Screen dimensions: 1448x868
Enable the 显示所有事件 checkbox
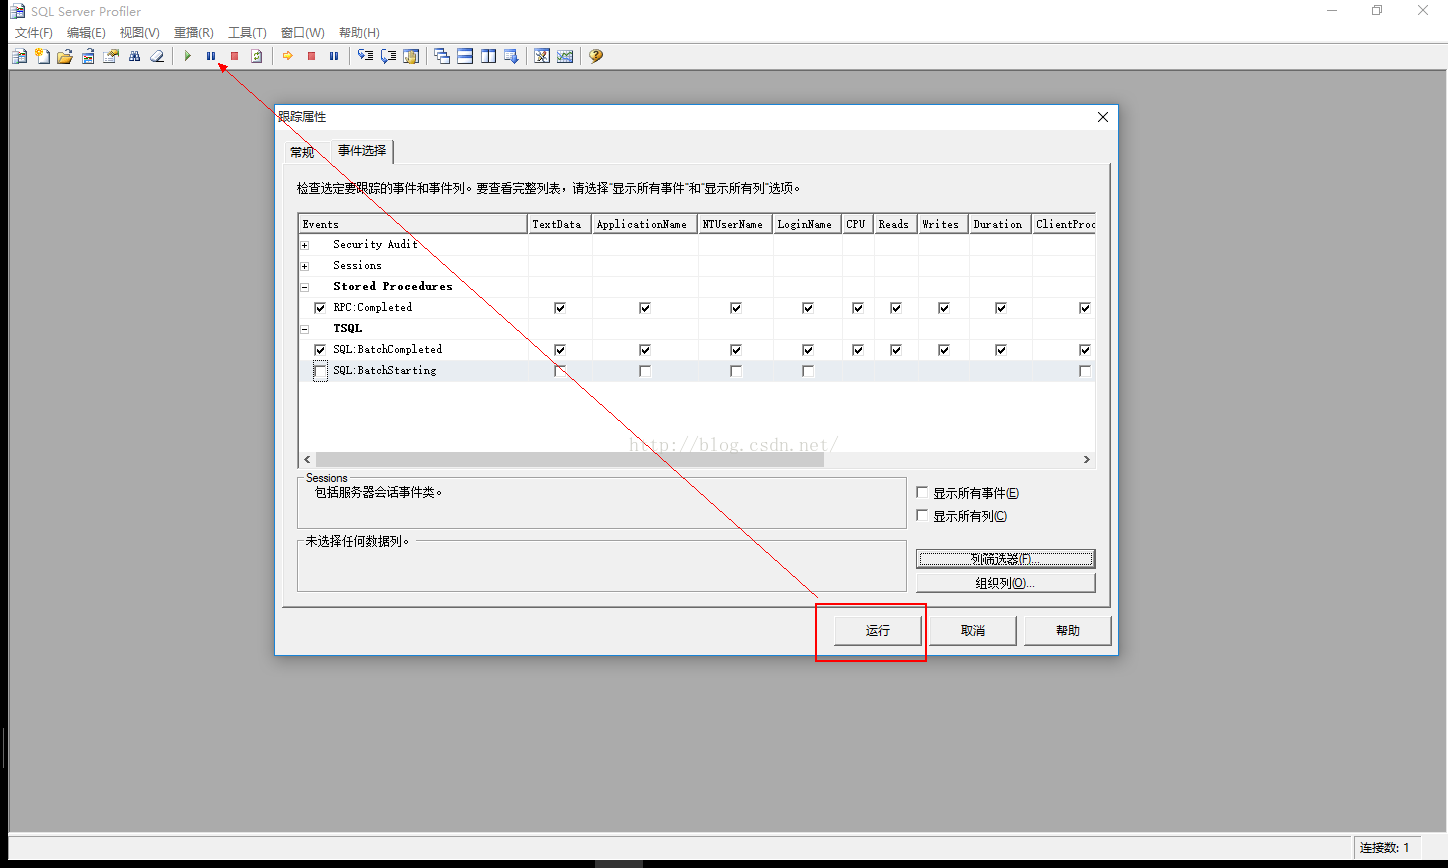[x=922, y=492]
